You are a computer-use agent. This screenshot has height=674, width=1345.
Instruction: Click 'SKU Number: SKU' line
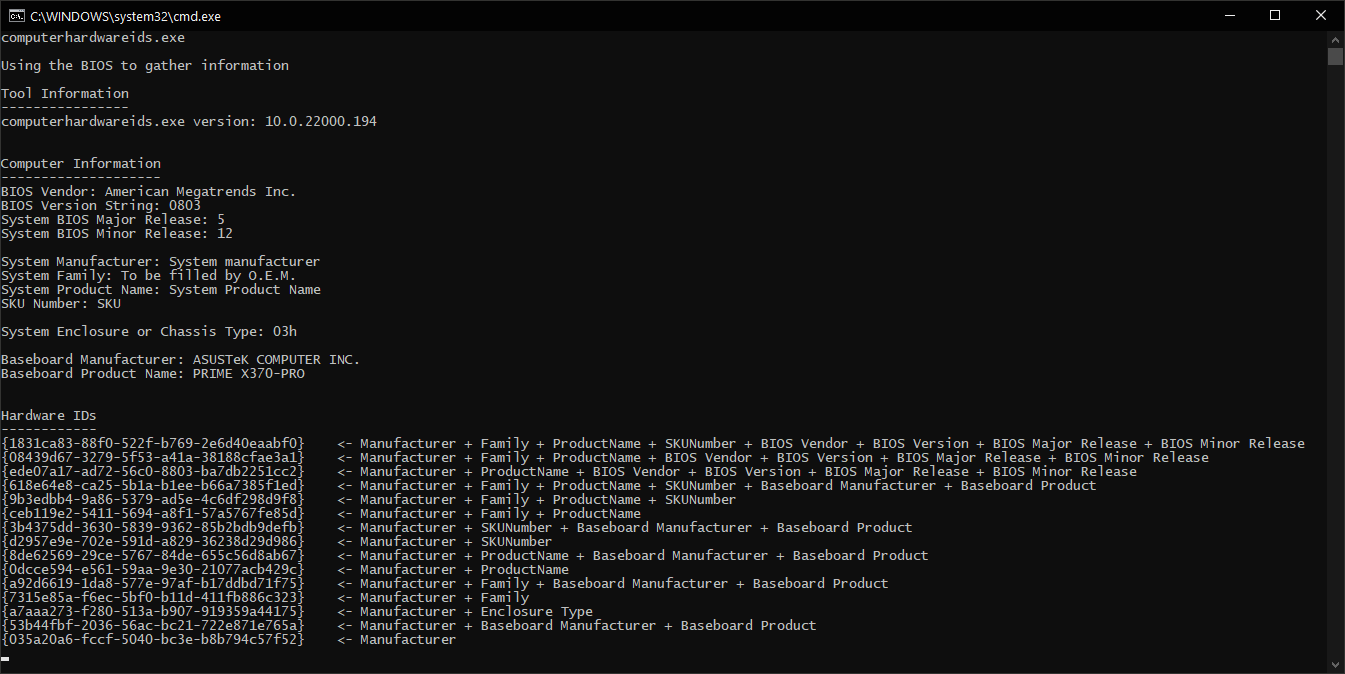[x=61, y=303]
